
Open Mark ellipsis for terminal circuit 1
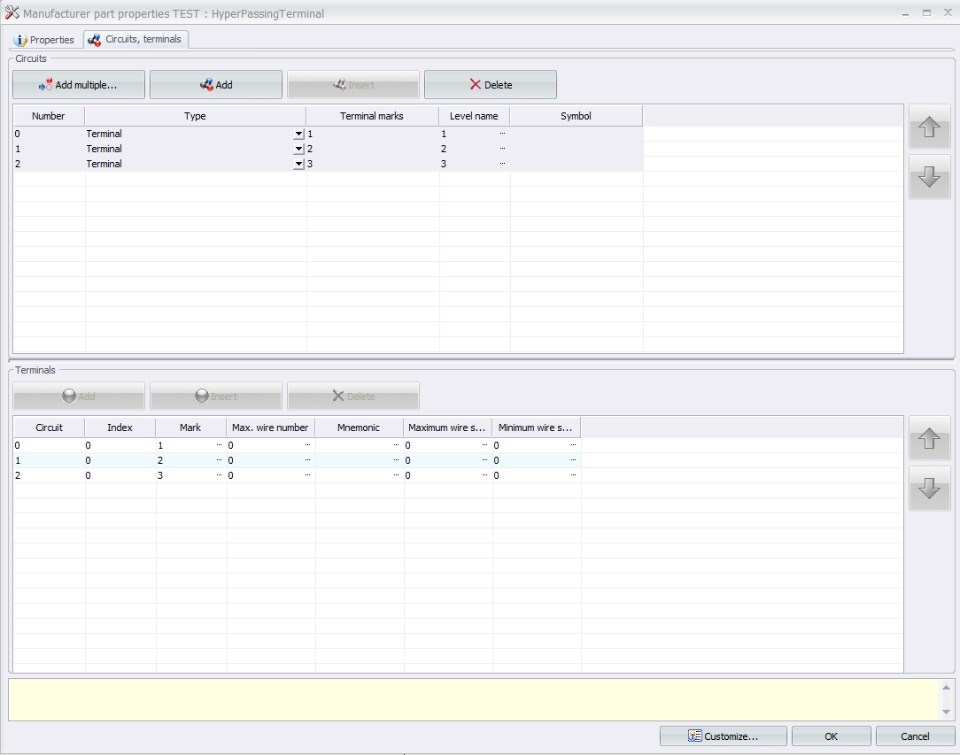pos(219,460)
